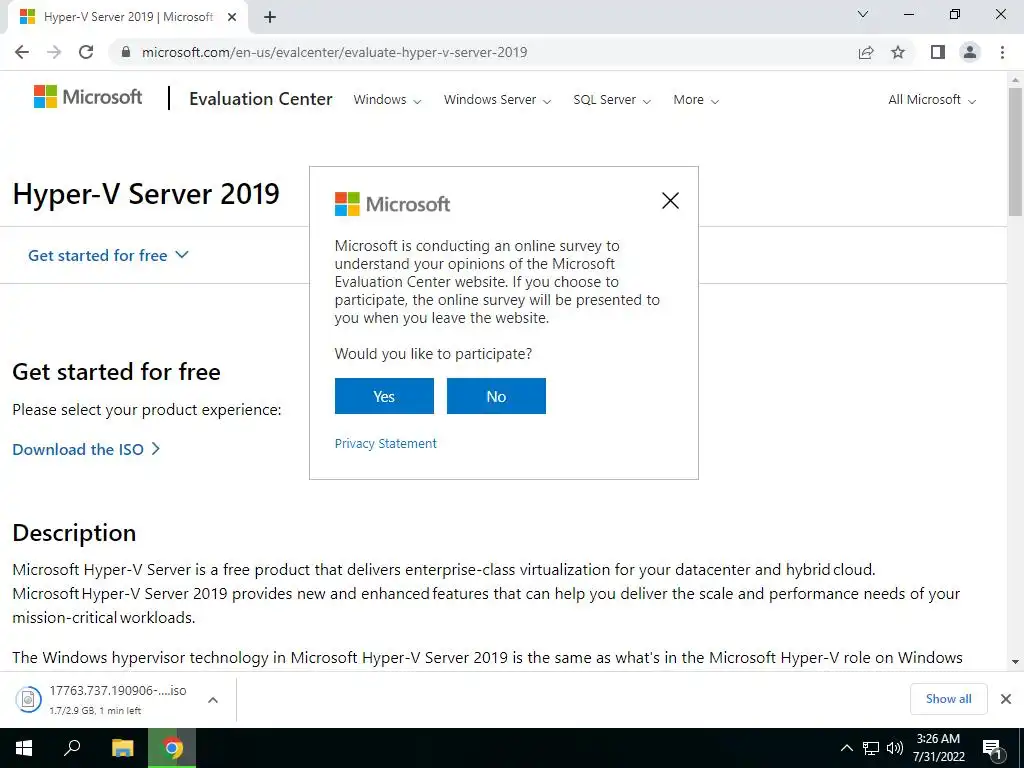Close the Hyper-V Server 2019 tab
This screenshot has width=1024, height=768.
[232, 18]
